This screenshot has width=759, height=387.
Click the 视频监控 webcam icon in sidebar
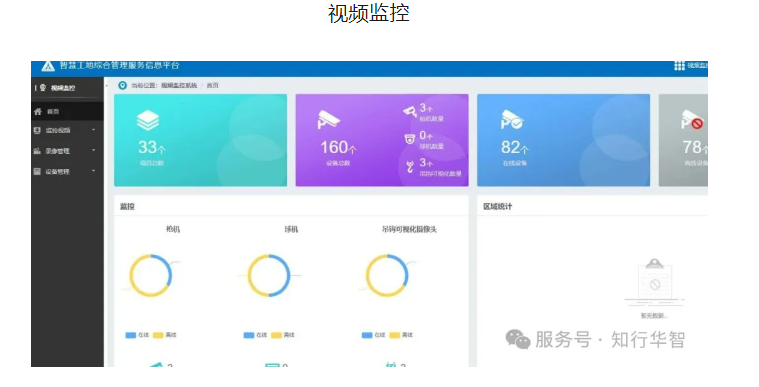[43, 88]
